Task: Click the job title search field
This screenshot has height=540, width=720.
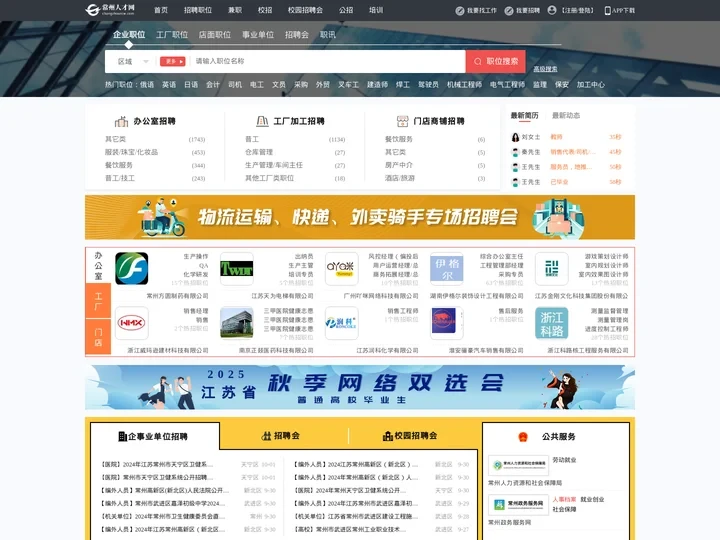Action: (328, 61)
